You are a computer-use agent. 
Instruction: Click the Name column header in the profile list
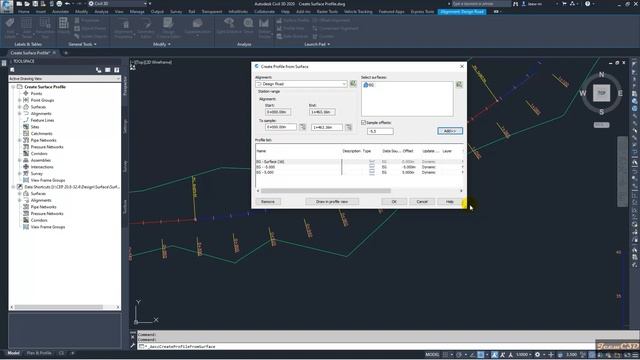[261, 151]
